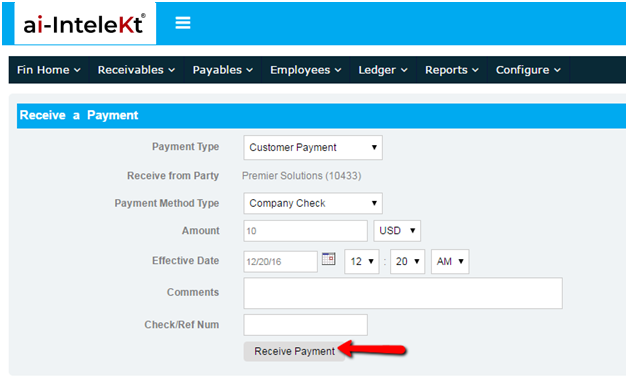Image resolution: width=628 pixels, height=381 pixels.
Task: Click the Check/Ref Num label
Action: point(182,325)
